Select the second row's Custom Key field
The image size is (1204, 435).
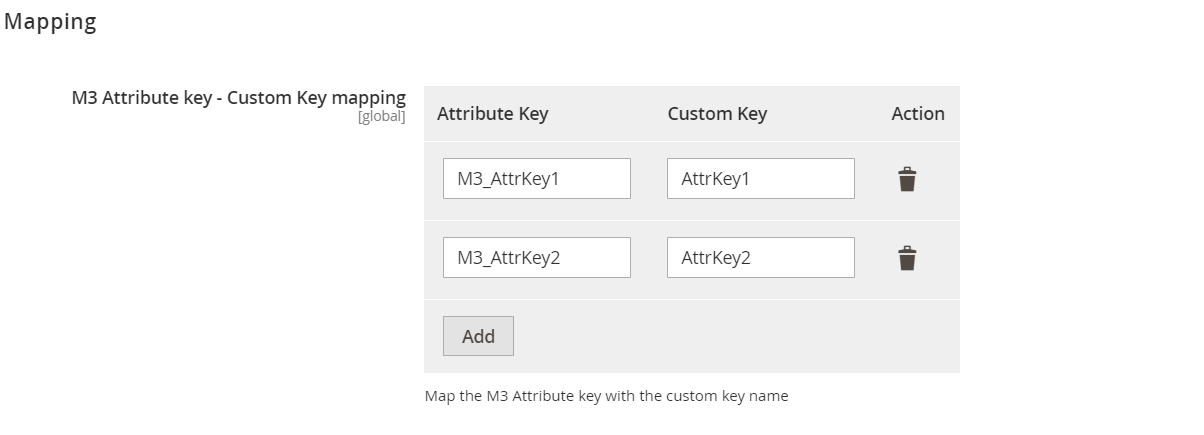click(x=760, y=258)
